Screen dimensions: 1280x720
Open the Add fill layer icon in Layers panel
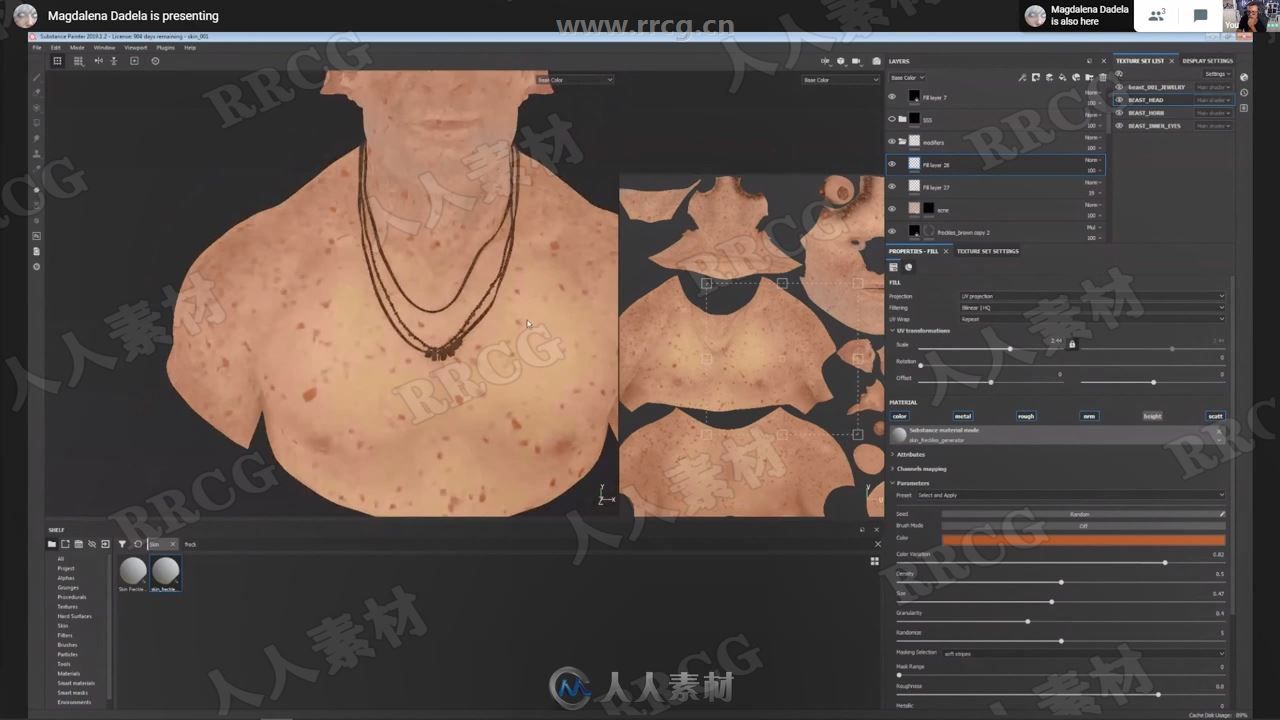point(1063,77)
